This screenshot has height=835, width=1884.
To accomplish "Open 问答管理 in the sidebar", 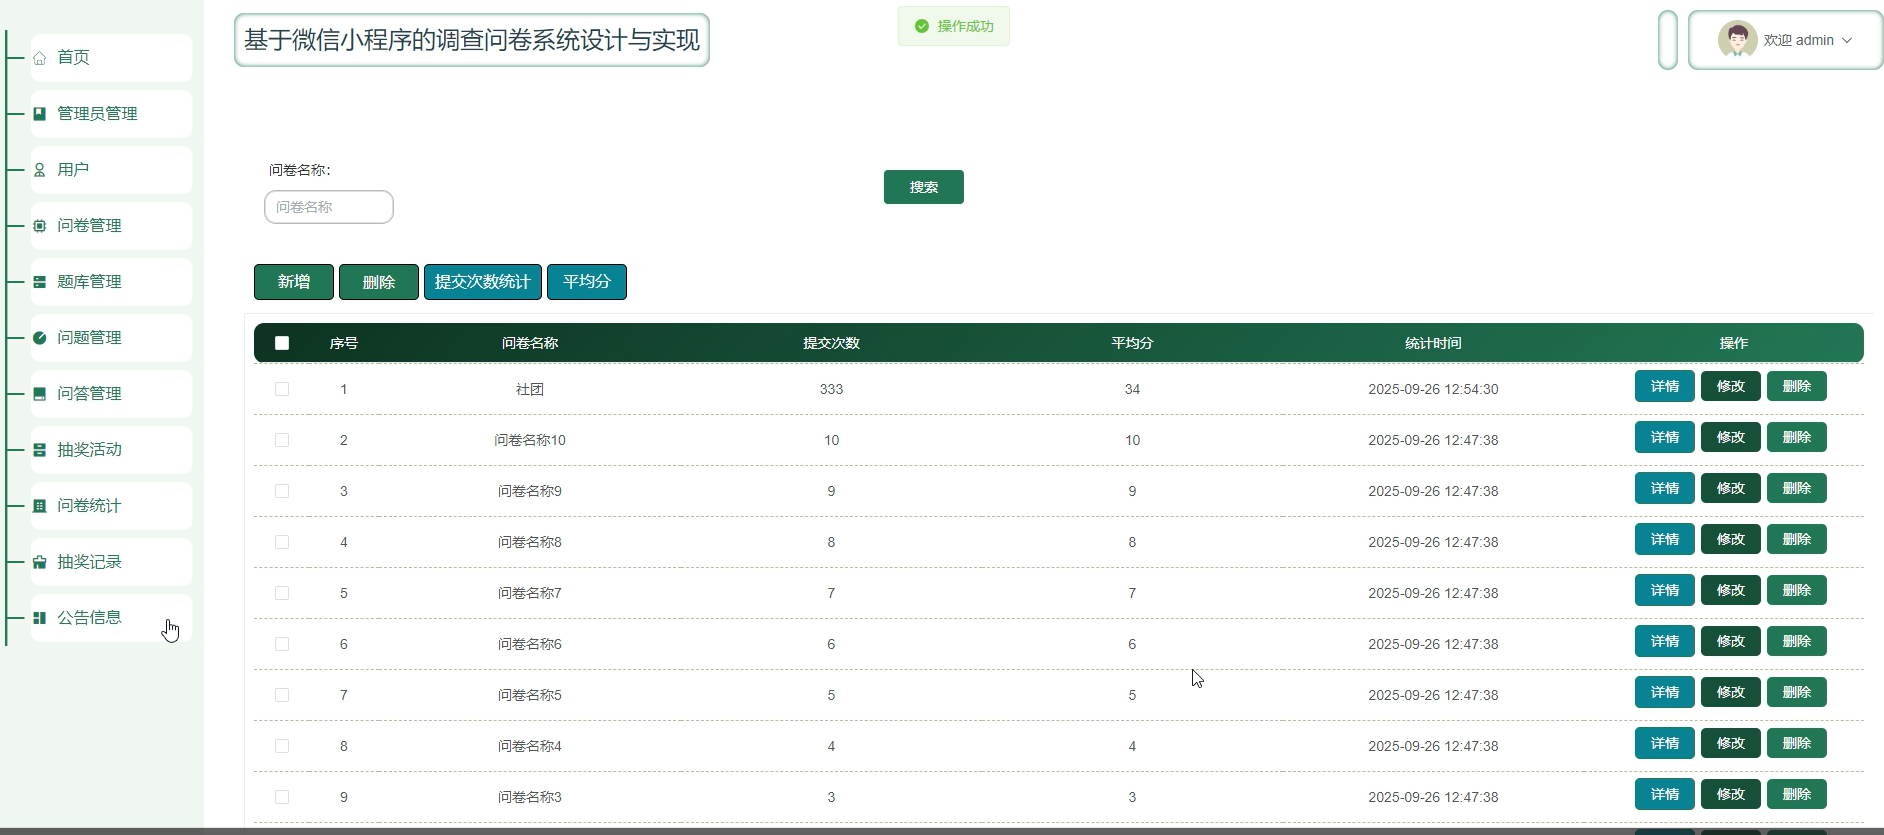I will [x=111, y=394].
